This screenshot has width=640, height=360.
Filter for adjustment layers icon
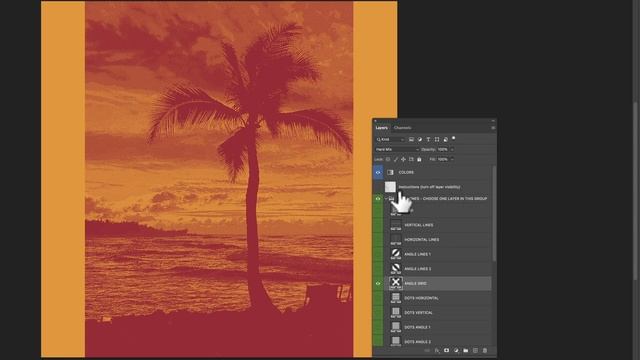[x=420, y=140]
